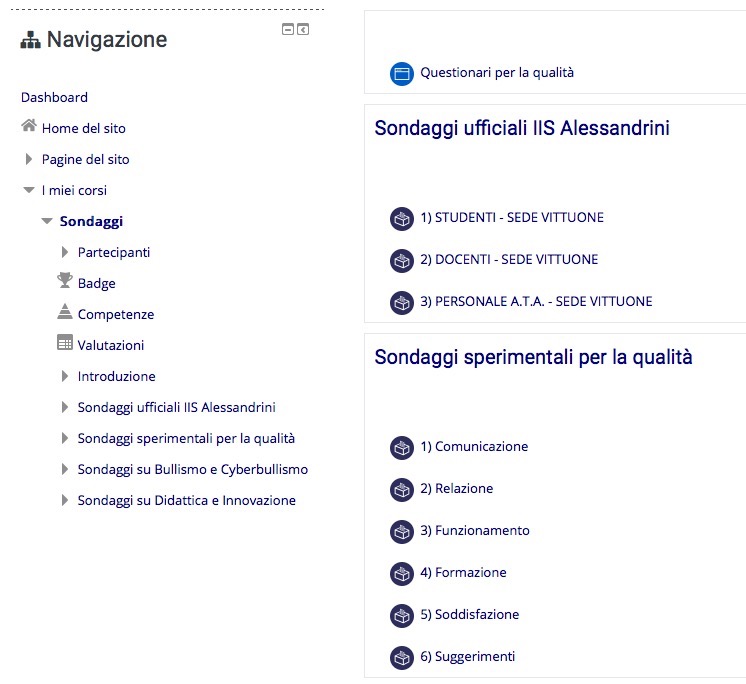Click the Badge trophy icon
The width and height of the screenshot is (746, 684).
pyautogui.click(x=65, y=280)
